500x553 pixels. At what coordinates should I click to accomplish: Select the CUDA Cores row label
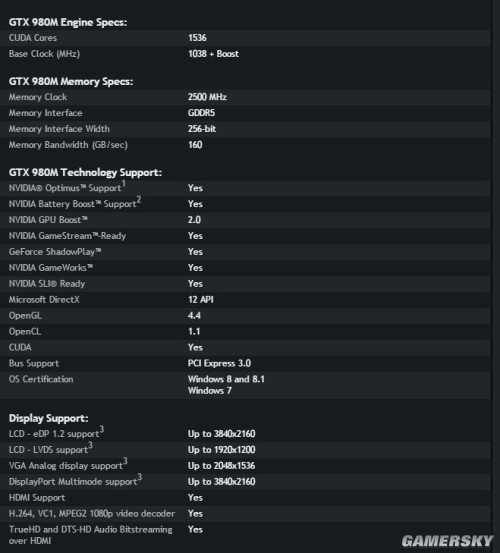pos(33,38)
